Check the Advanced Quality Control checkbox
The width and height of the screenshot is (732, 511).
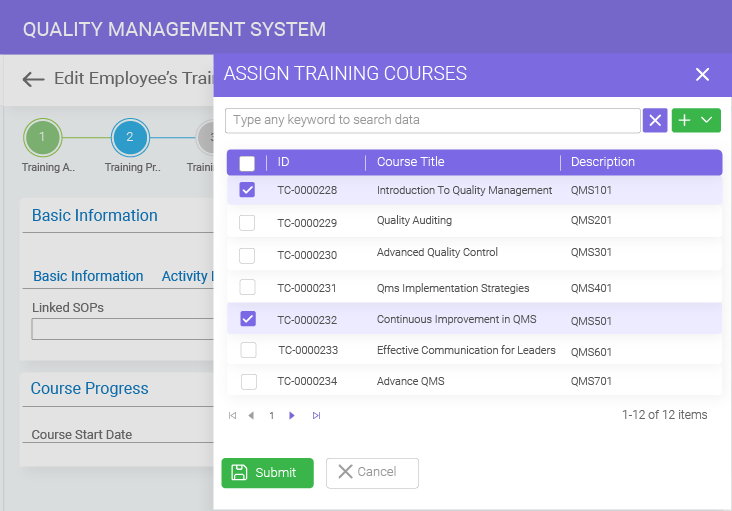click(x=247, y=255)
